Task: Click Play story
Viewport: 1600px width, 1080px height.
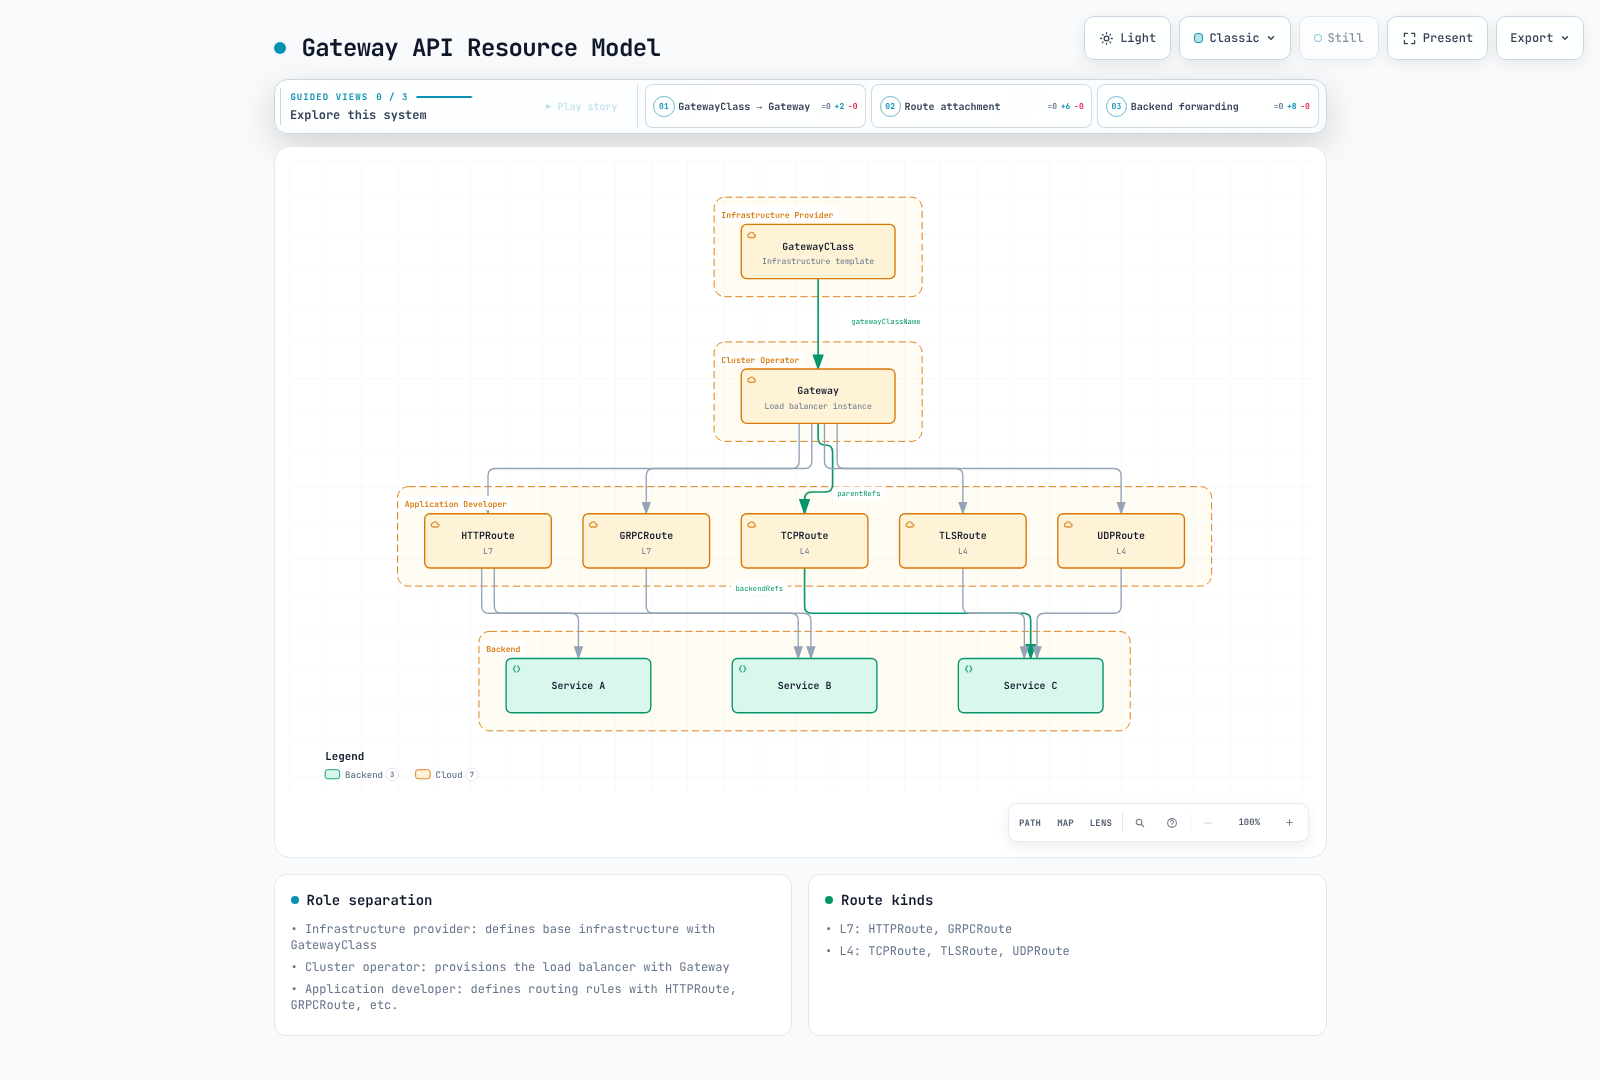Action: point(581,106)
